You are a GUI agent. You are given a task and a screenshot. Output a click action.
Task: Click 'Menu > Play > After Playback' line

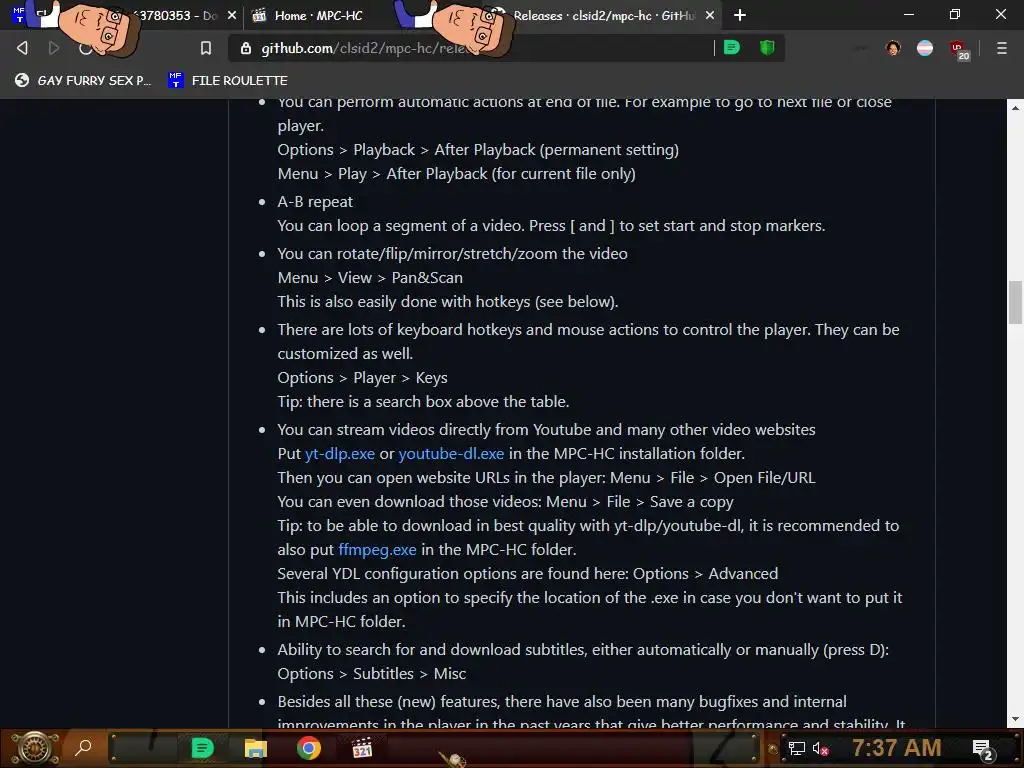click(x=456, y=174)
